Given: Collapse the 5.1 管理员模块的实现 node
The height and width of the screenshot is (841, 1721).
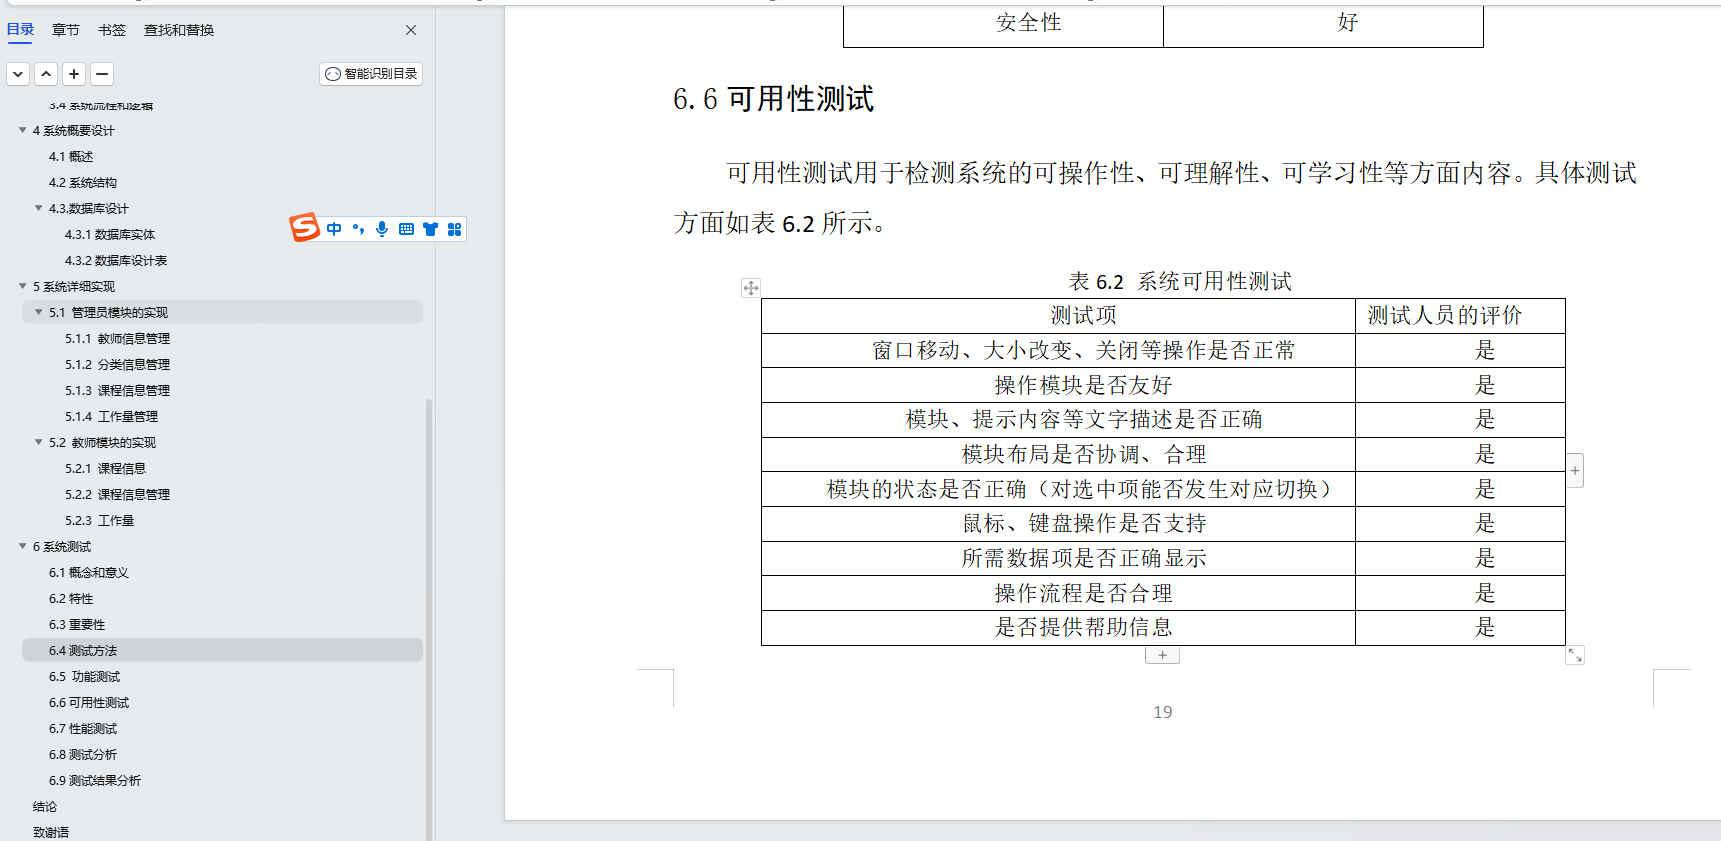Looking at the screenshot, I should click(x=38, y=312).
